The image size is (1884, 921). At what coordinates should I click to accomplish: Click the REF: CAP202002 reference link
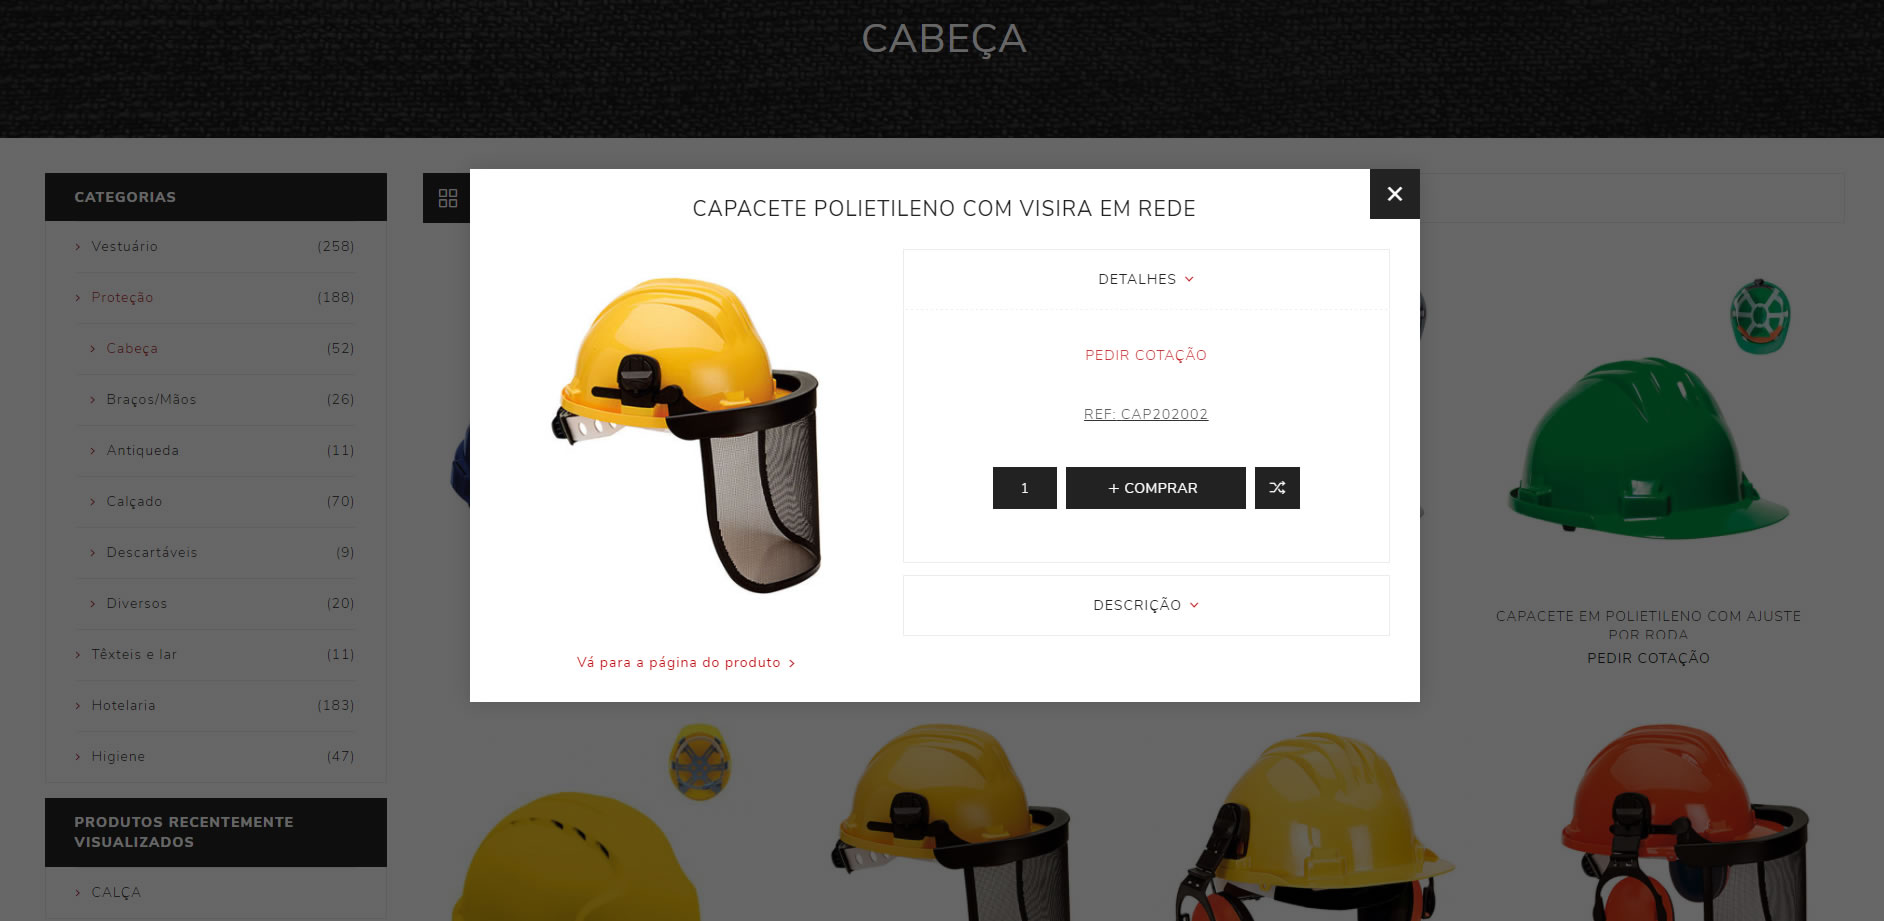pyautogui.click(x=1146, y=414)
